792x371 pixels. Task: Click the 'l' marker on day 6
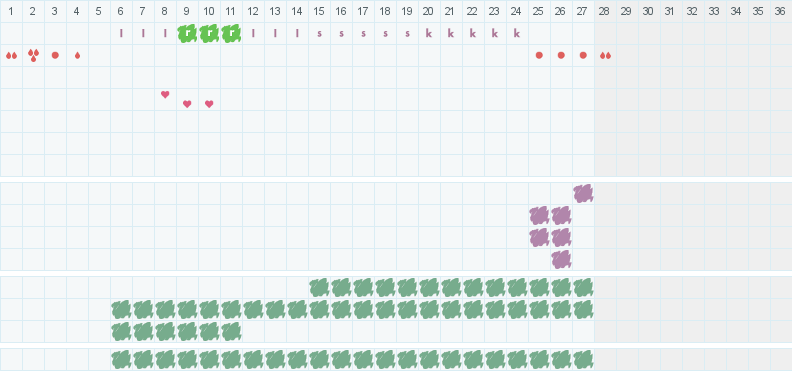click(121, 34)
